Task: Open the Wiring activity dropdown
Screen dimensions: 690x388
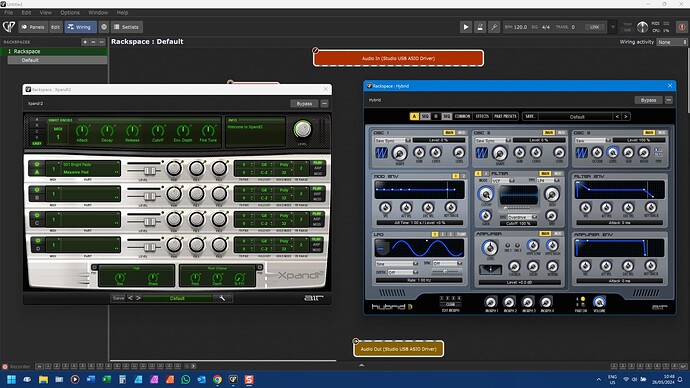Action: pos(672,42)
